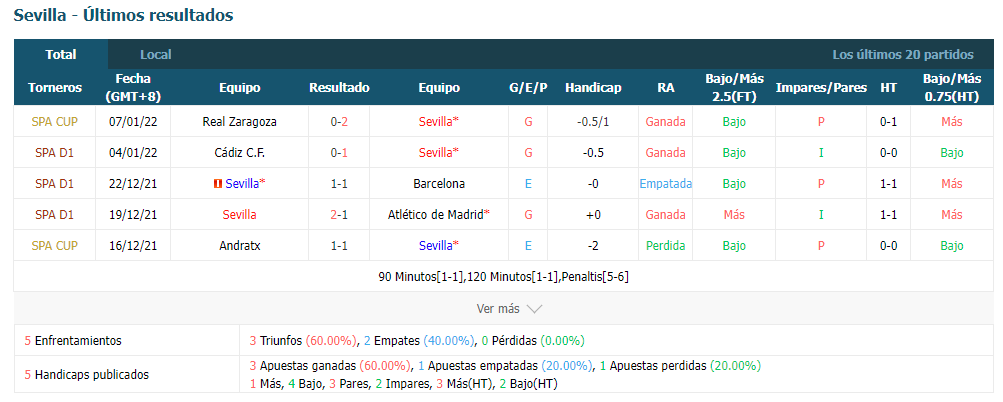
Task: Open the Real Zaragoza team link
Action: pos(239,122)
